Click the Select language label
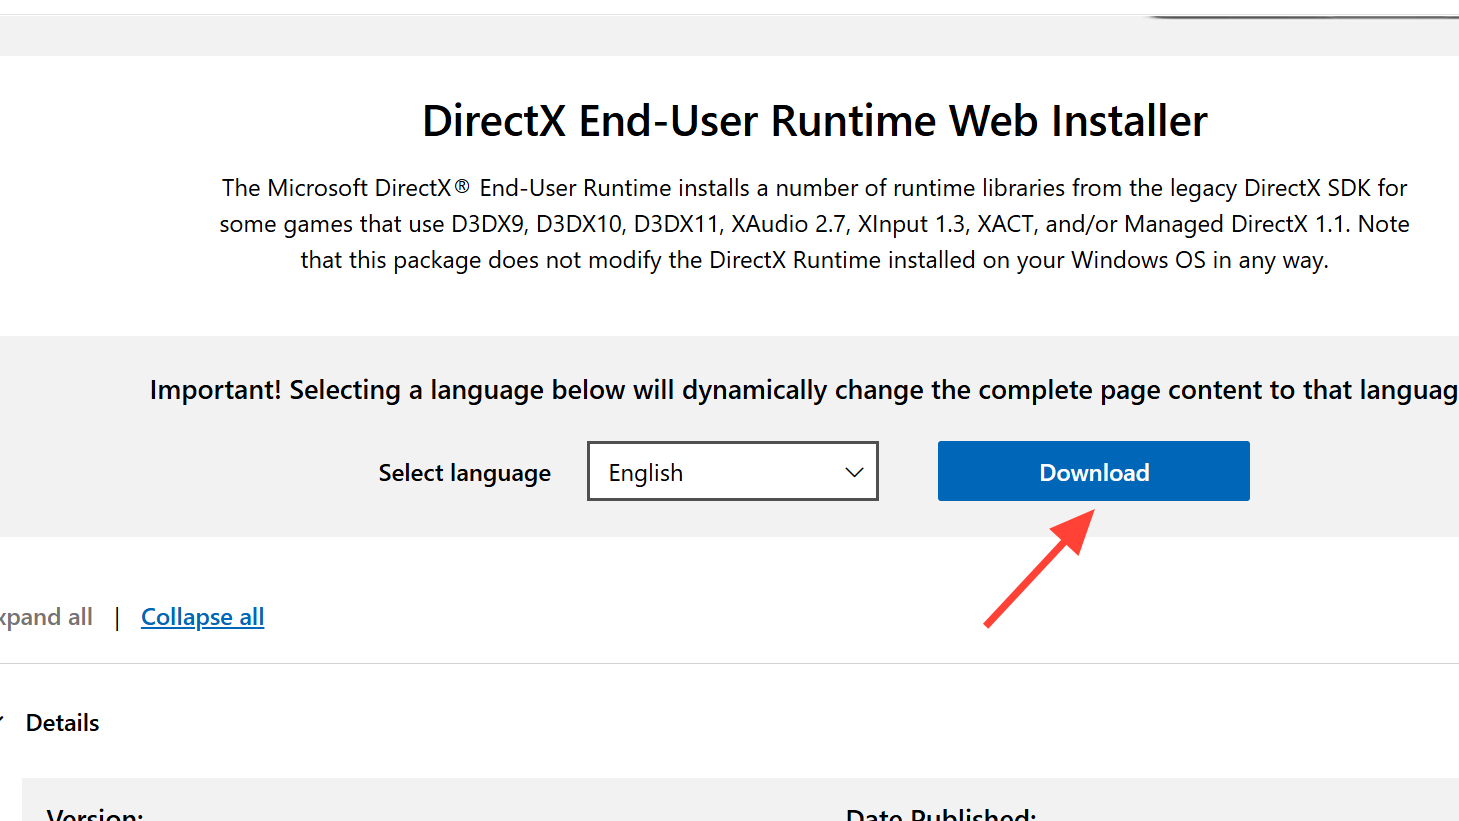Viewport: 1459px width, 821px height. point(464,473)
